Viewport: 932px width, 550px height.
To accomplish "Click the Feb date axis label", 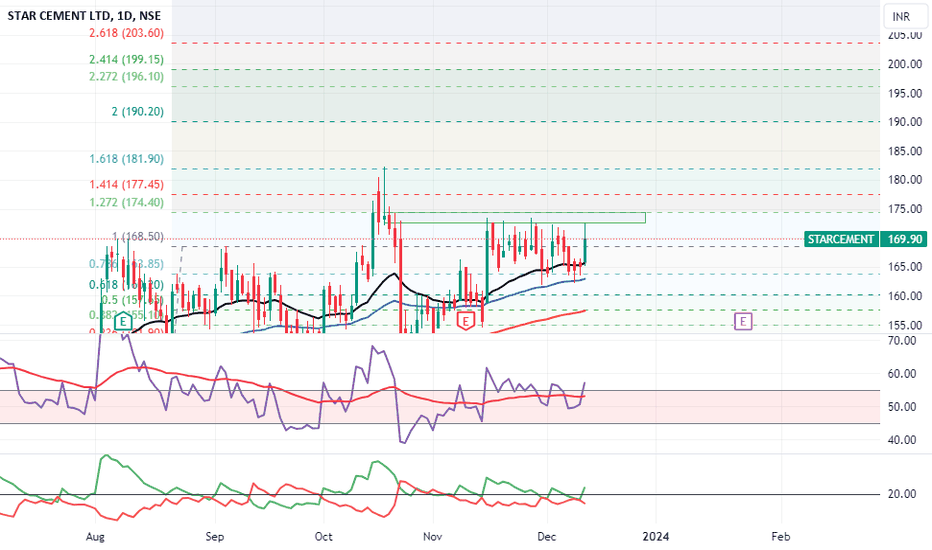I will click(x=780, y=537).
